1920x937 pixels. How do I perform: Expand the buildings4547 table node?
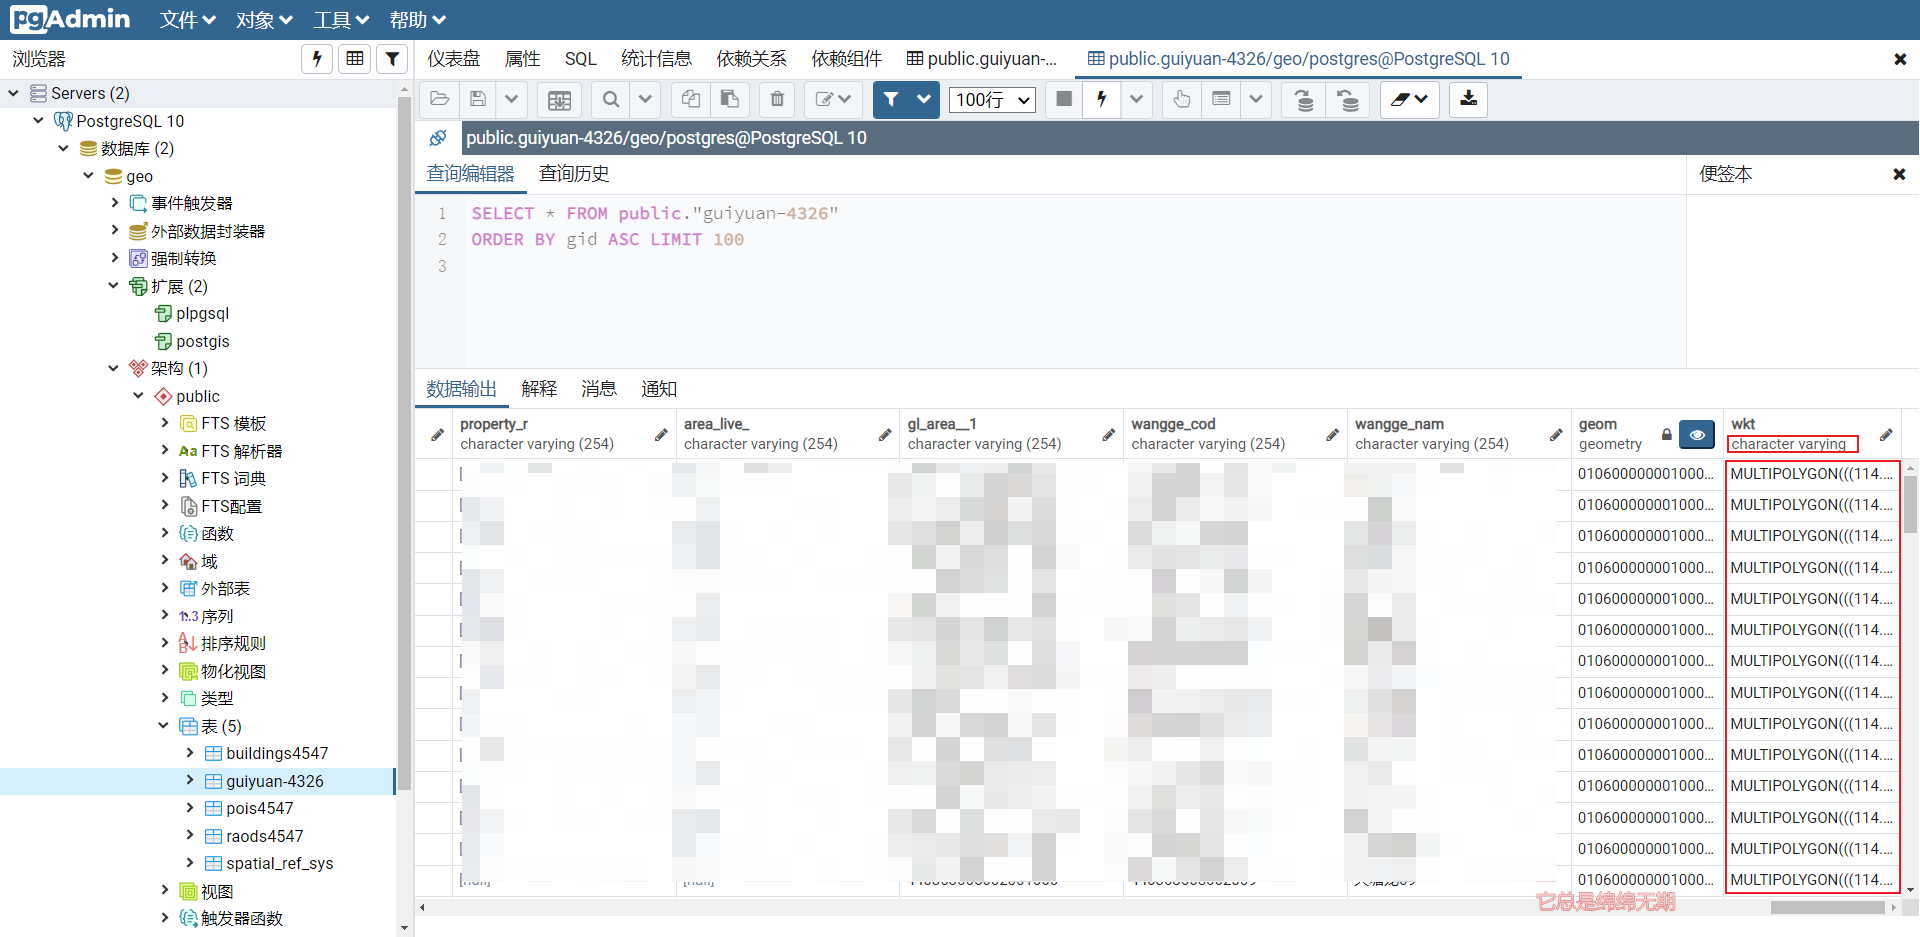pos(189,752)
